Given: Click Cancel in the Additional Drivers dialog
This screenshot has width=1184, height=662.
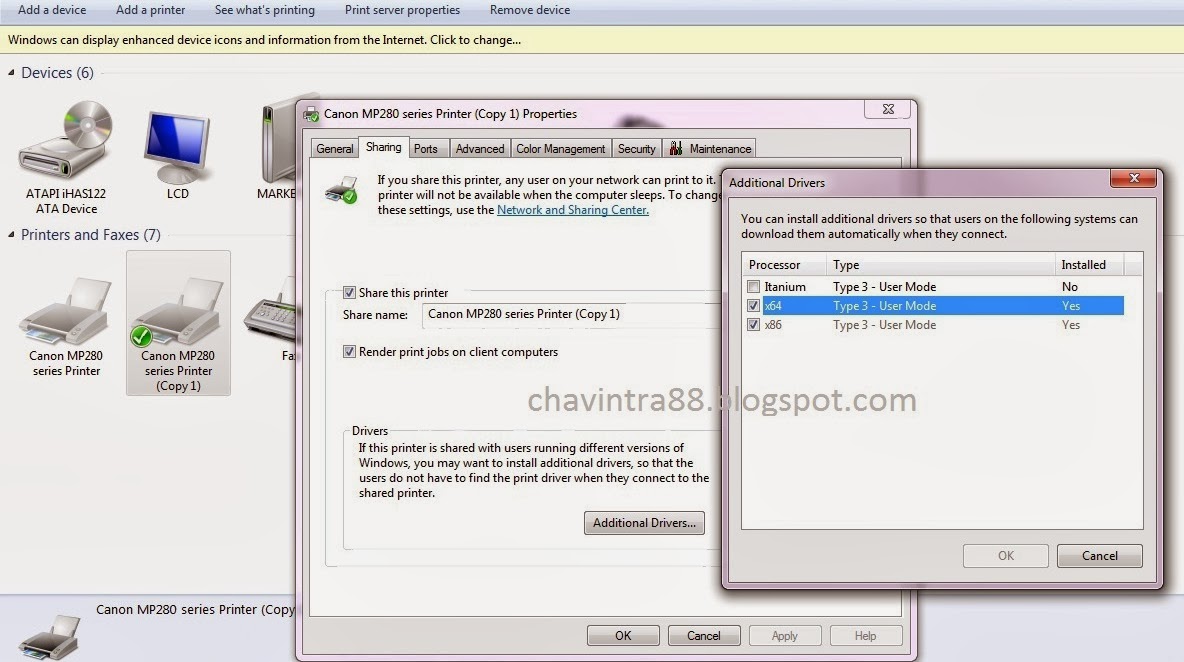Looking at the screenshot, I should 1099,556.
